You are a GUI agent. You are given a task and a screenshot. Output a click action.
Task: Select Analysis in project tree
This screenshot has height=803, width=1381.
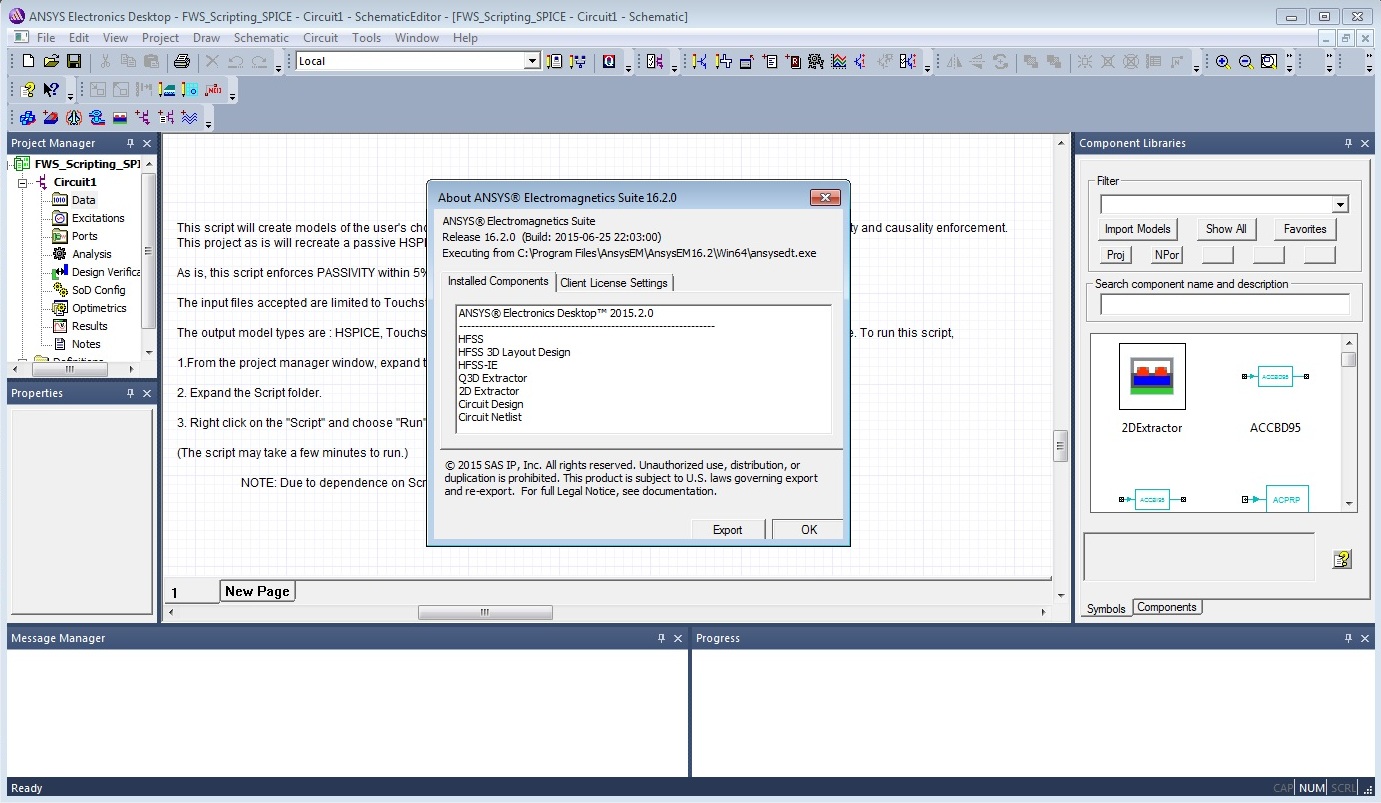click(92, 254)
